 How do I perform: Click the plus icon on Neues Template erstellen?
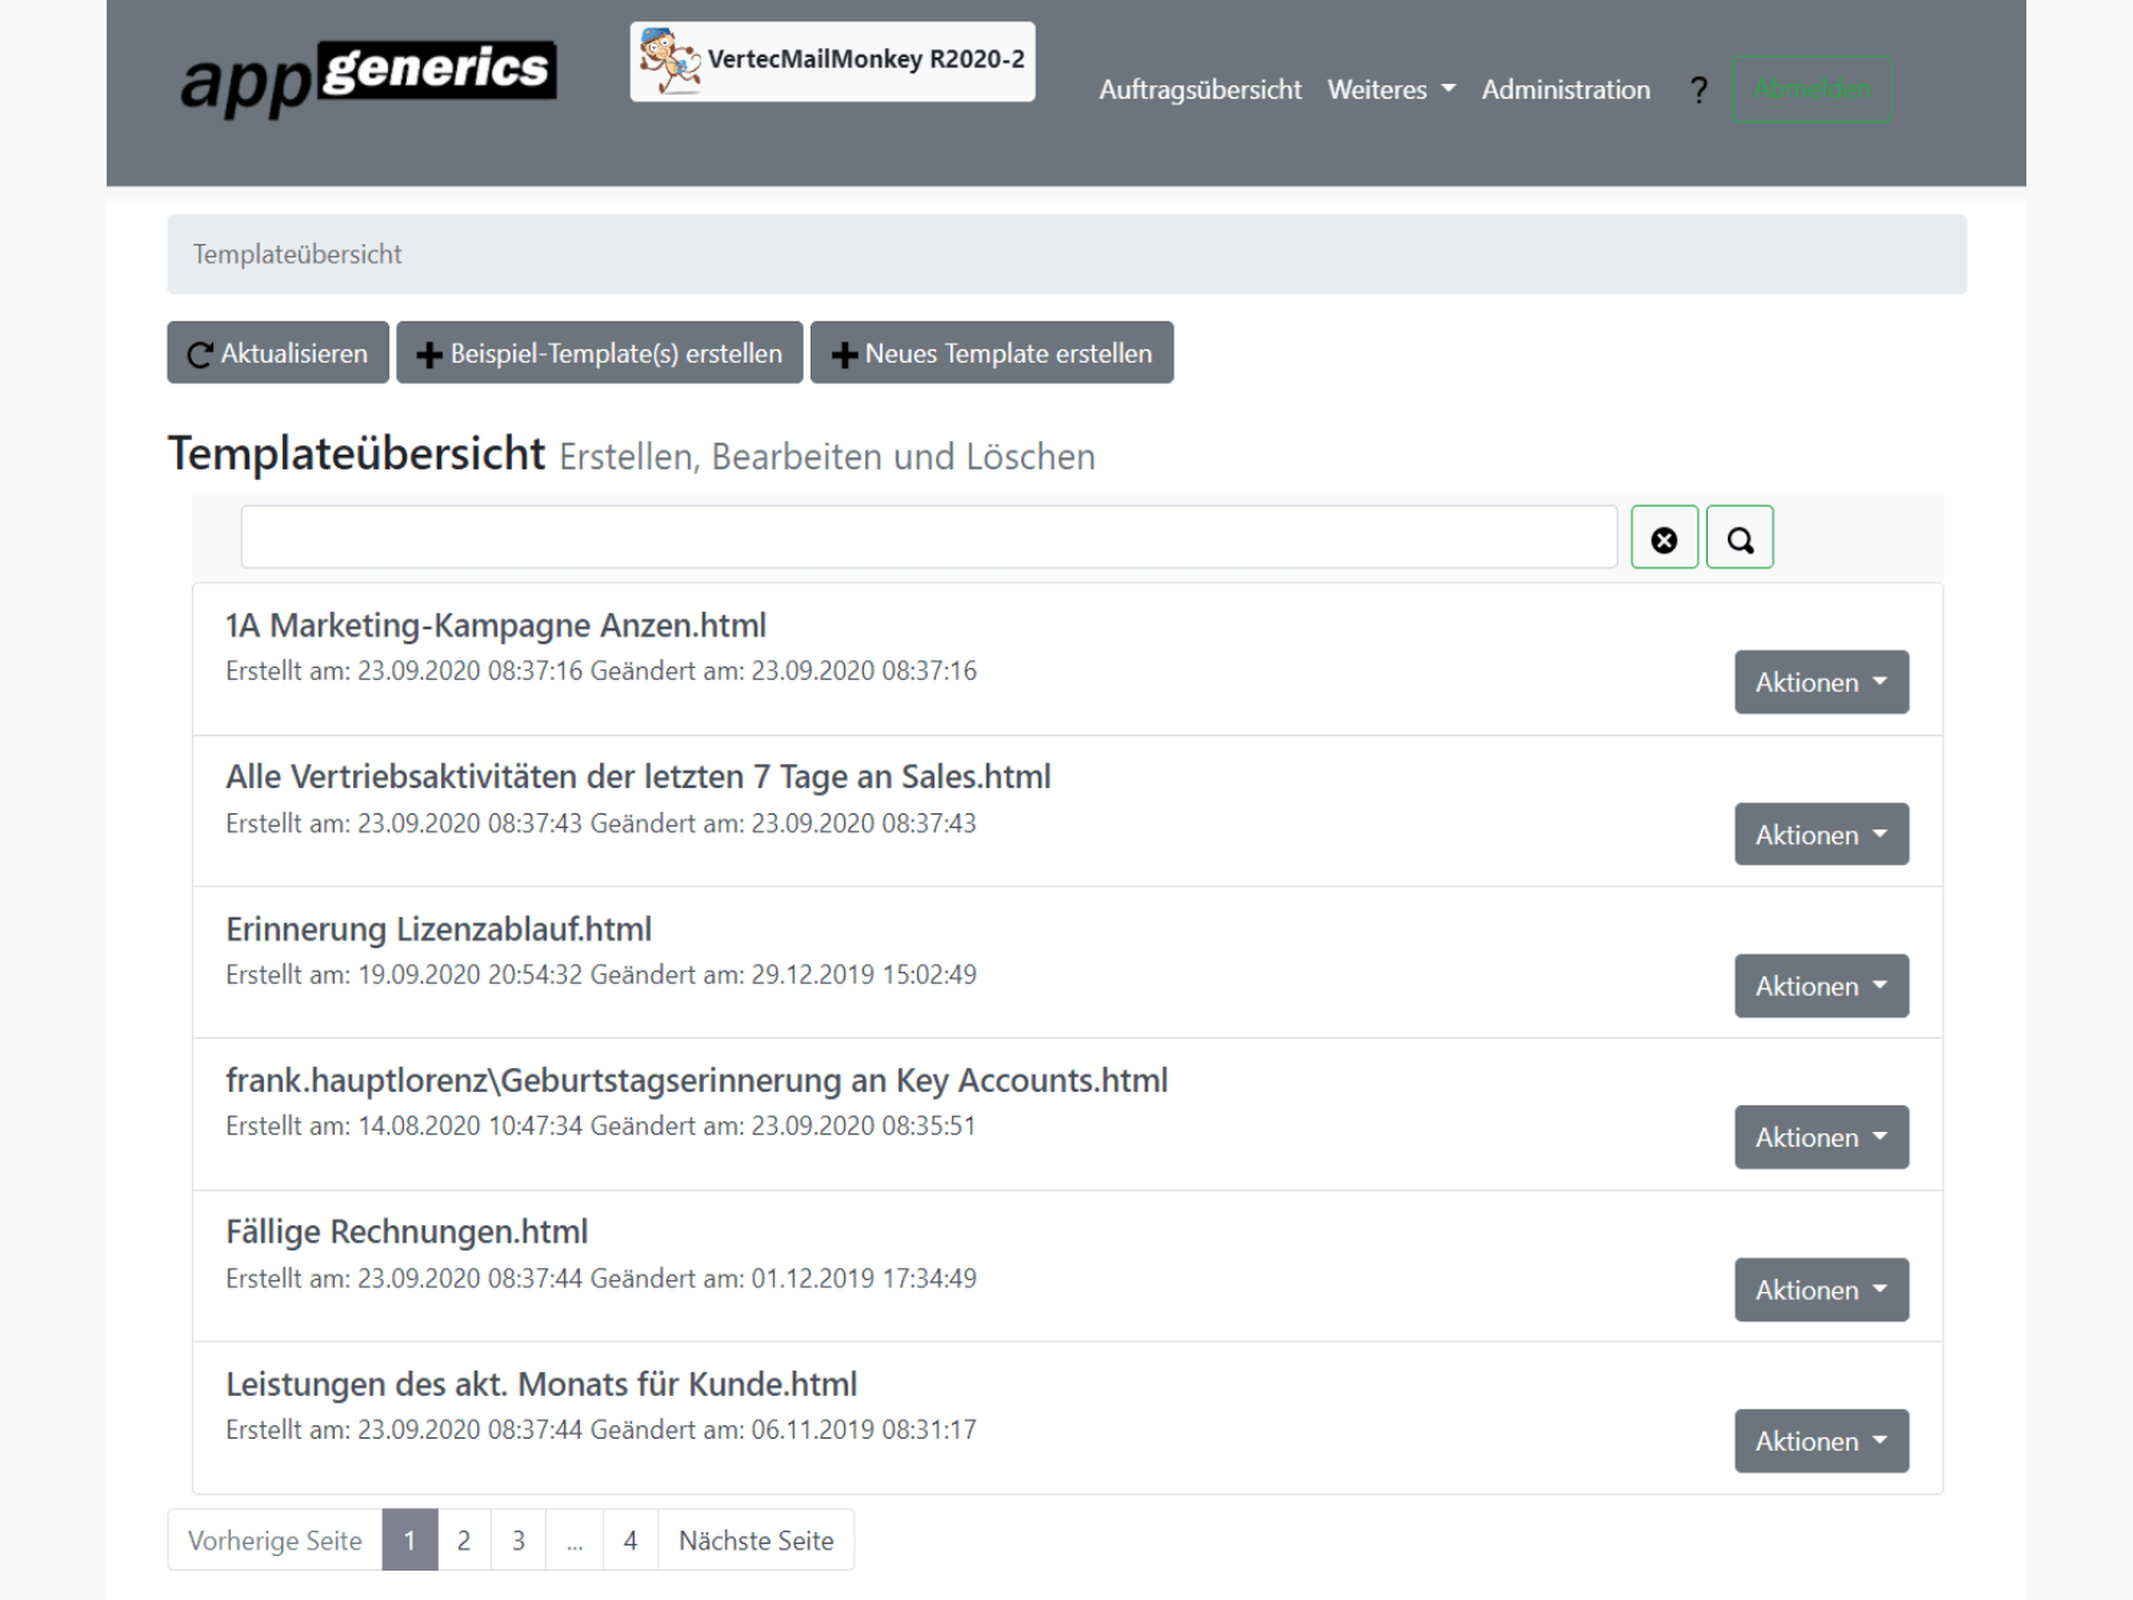coord(843,352)
